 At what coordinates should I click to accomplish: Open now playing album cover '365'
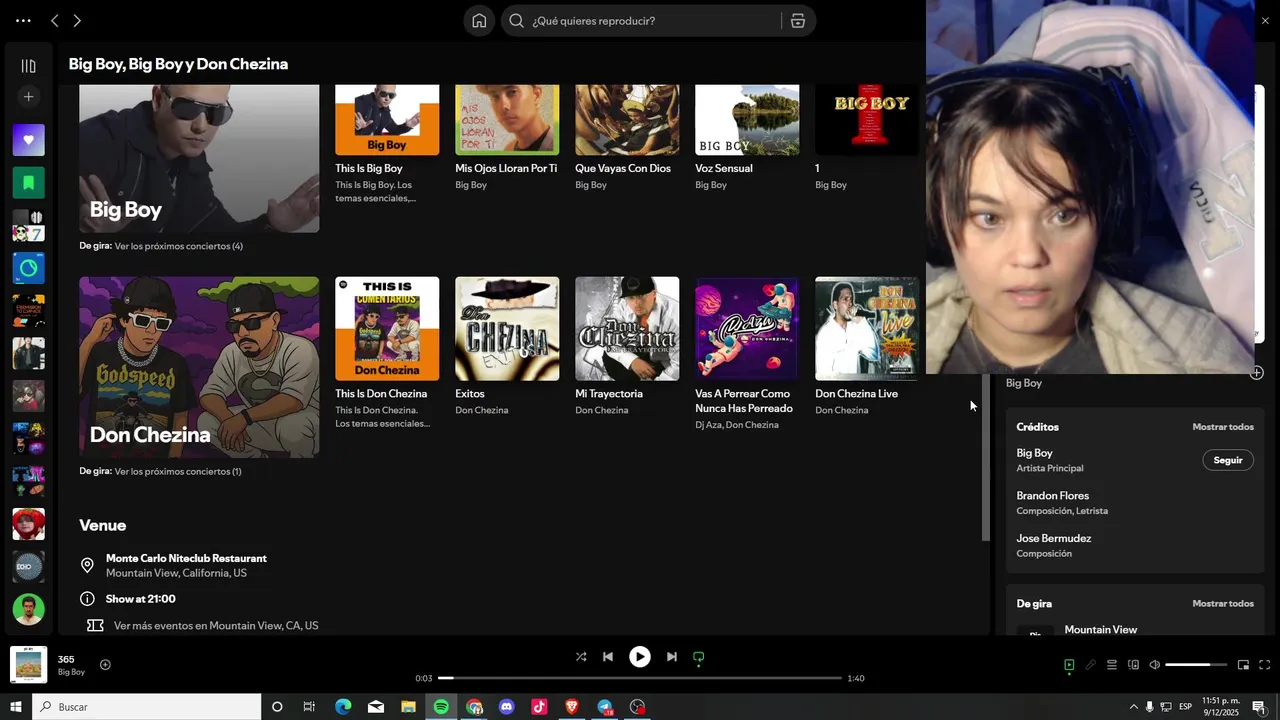(x=28, y=665)
